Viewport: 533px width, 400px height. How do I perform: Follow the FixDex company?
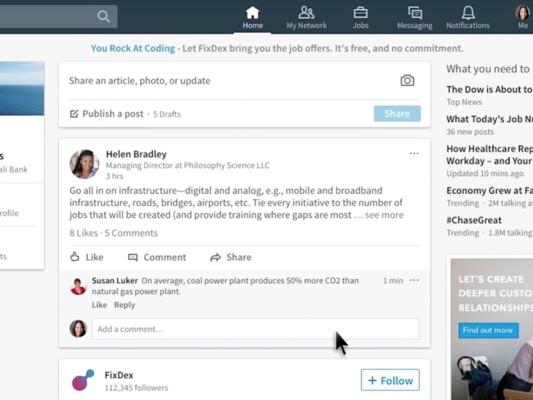(390, 380)
